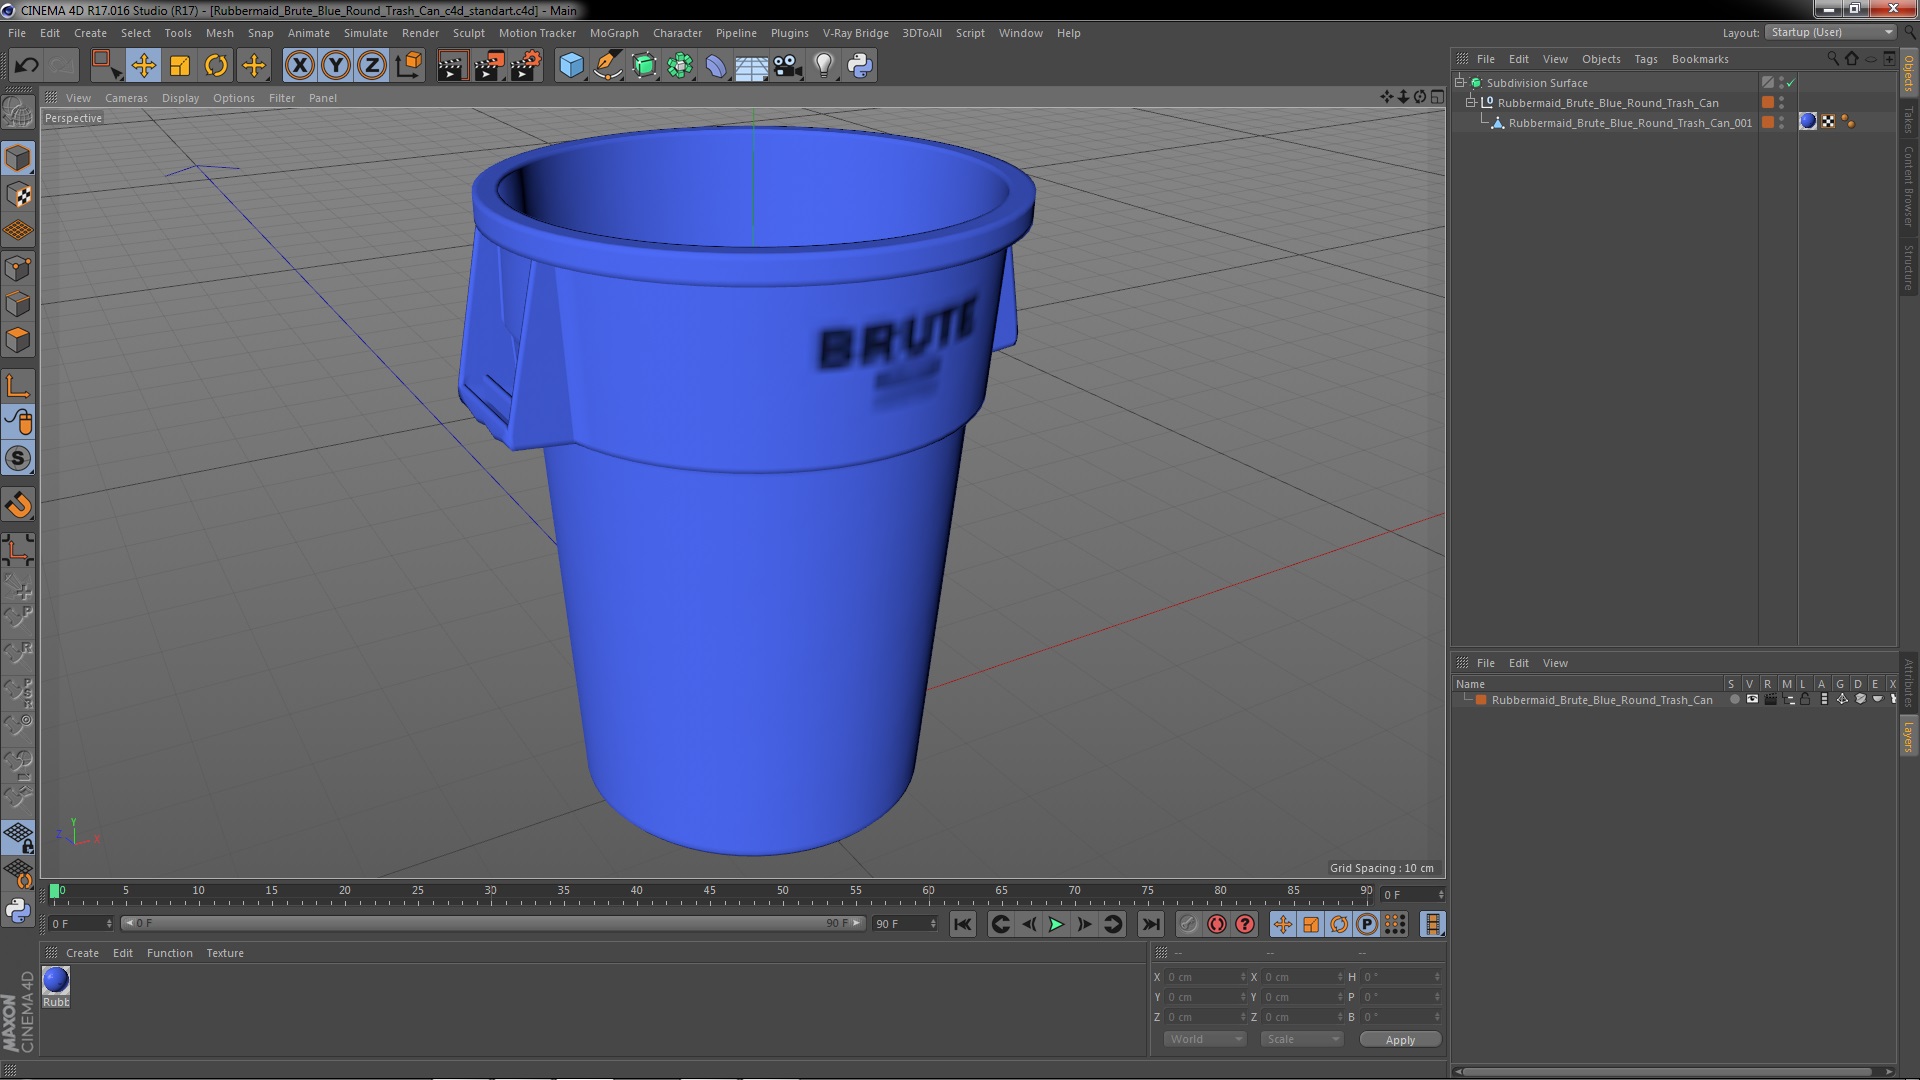The image size is (1920, 1080).
Task: Open the MoGraph menu
Action: (614, 33)
